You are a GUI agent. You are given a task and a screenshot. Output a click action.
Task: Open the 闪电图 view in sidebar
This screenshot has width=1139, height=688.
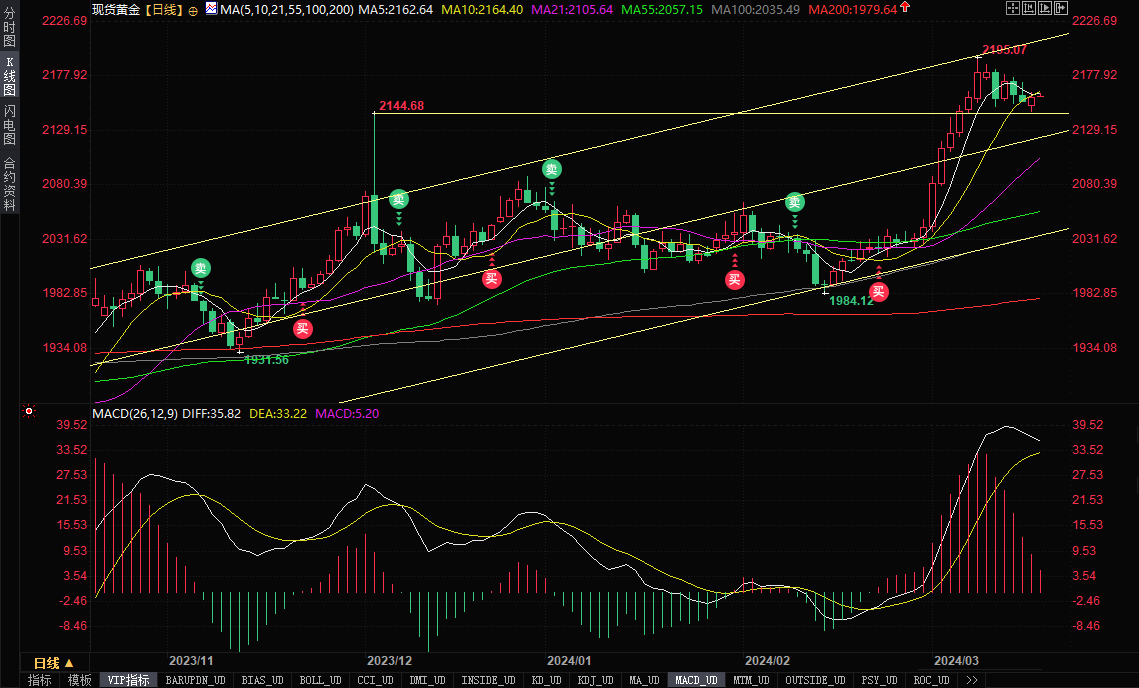10,124
